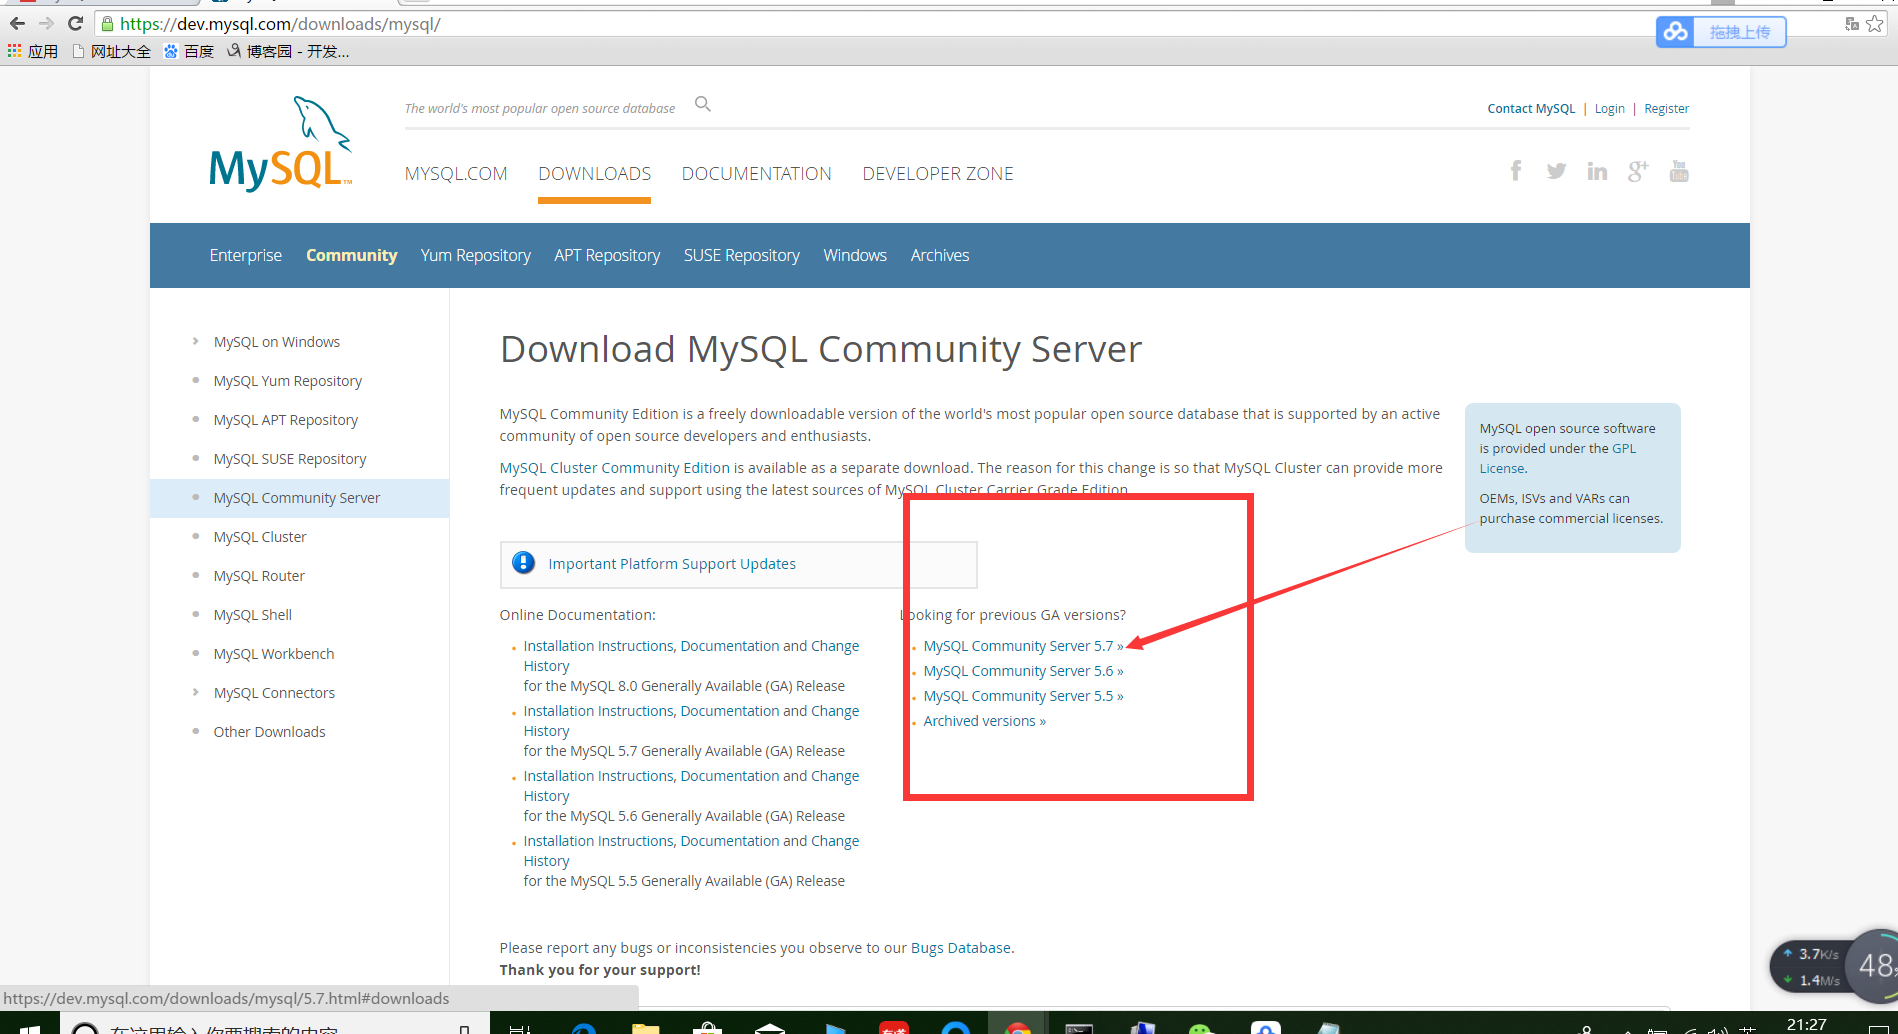Image resolution: width=1898 pixels, height=1034 pixels.
Task: Open MySQL YouTube channel icon
Action: pyautogui.click(x=1679, y=171)
